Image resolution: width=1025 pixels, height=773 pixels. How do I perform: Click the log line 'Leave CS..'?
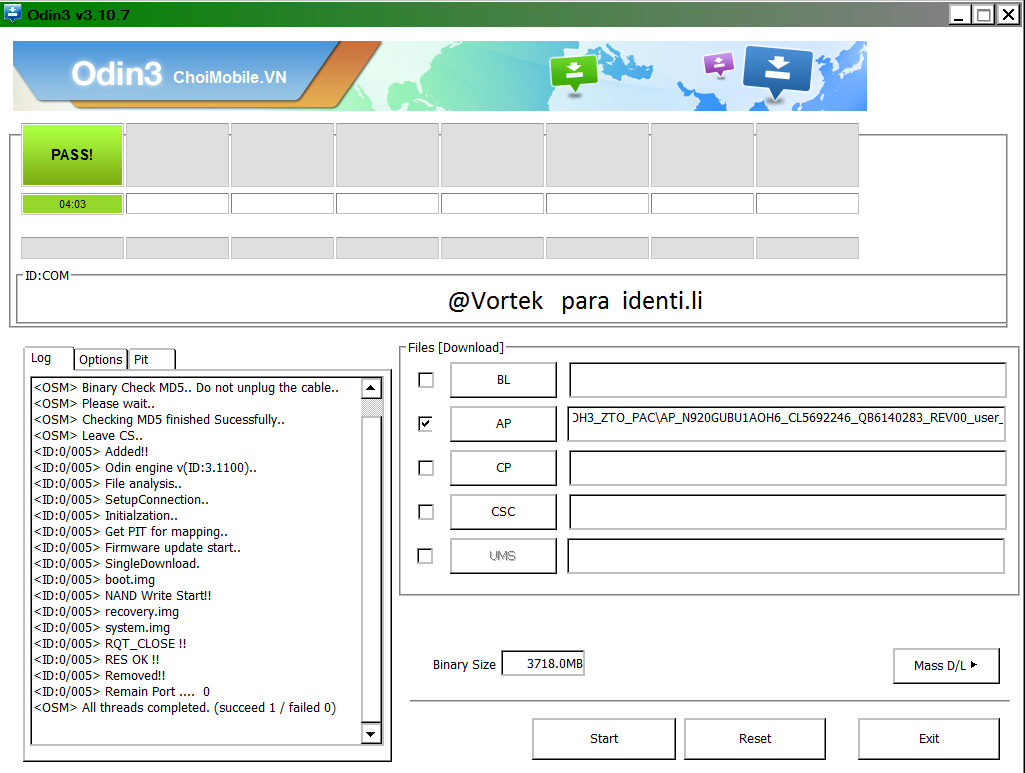(x=88, y=435)
